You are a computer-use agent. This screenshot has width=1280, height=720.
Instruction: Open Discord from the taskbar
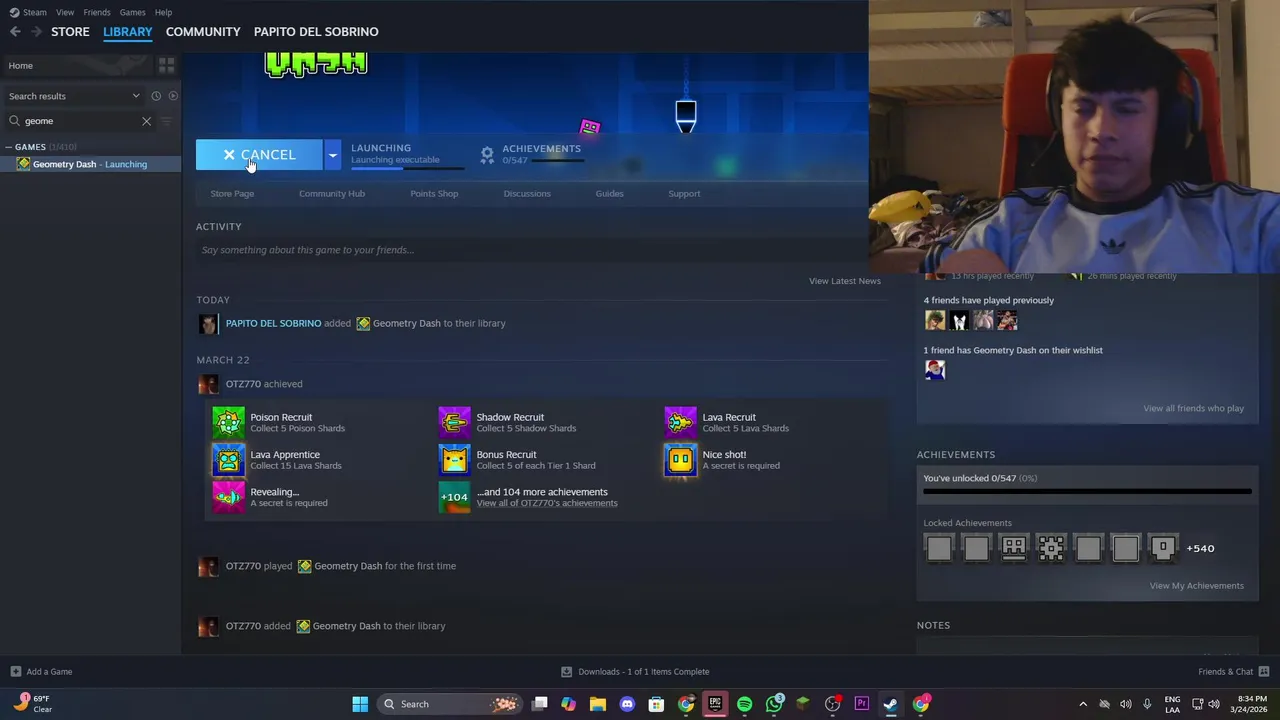point(627,704)
